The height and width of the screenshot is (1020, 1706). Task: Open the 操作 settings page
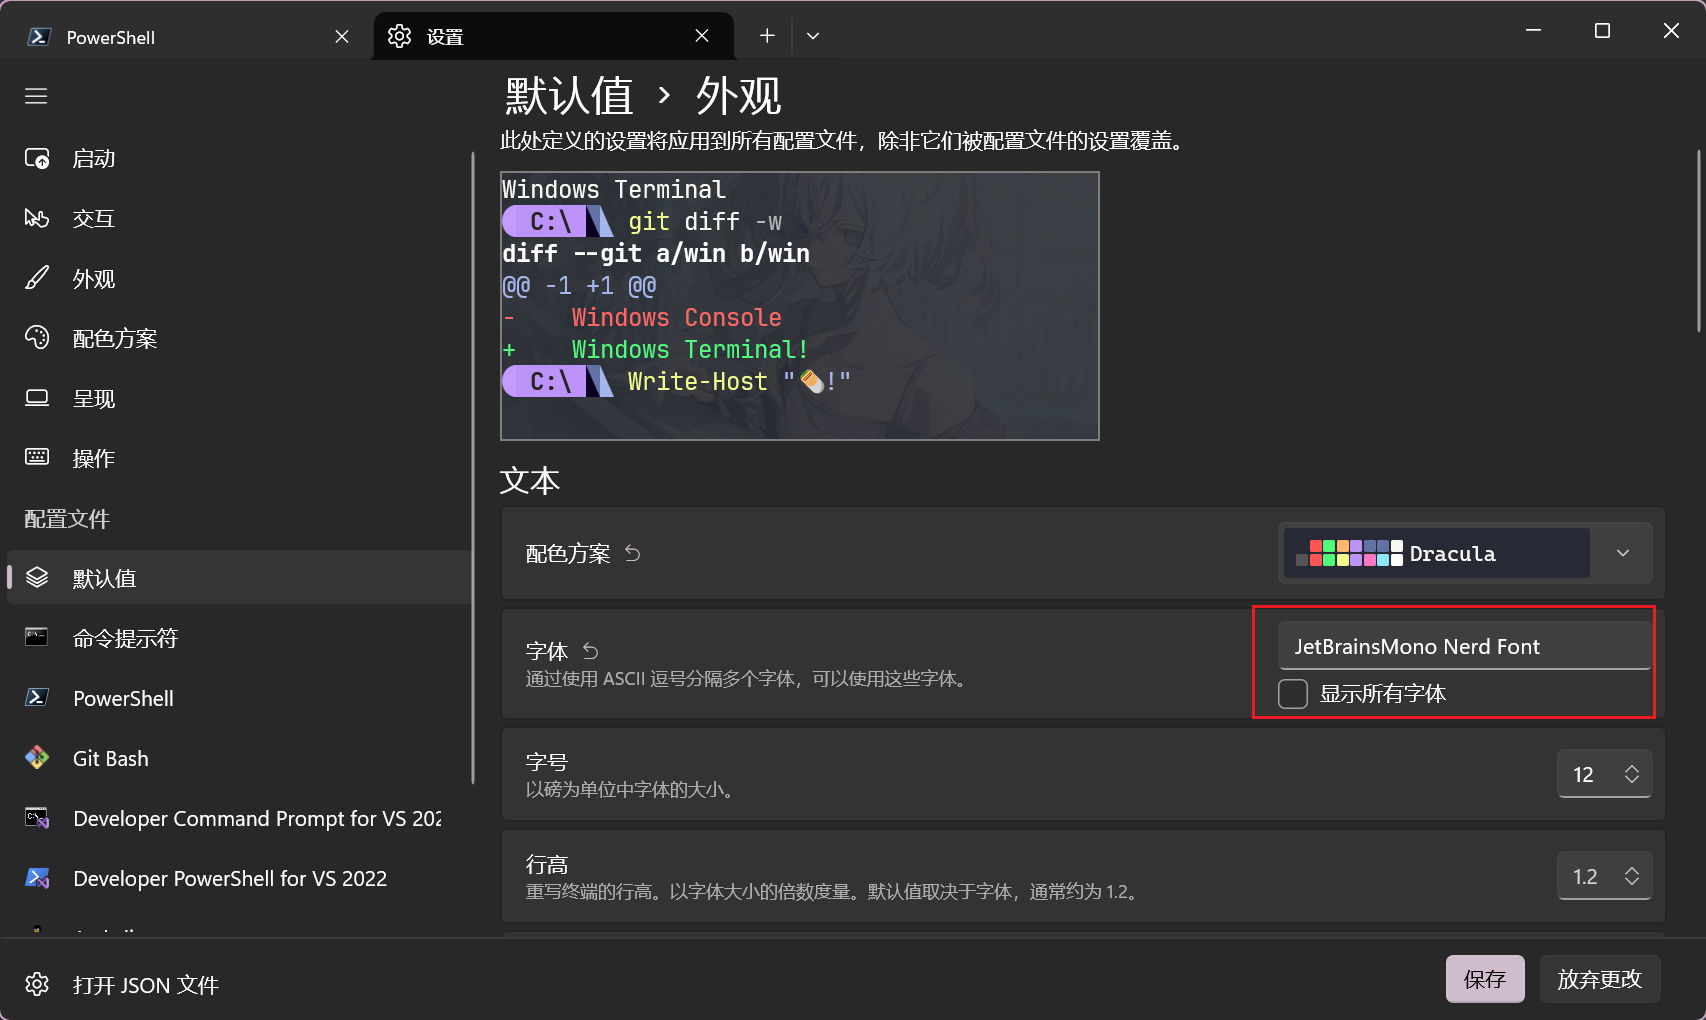click(x=239, y=458)
